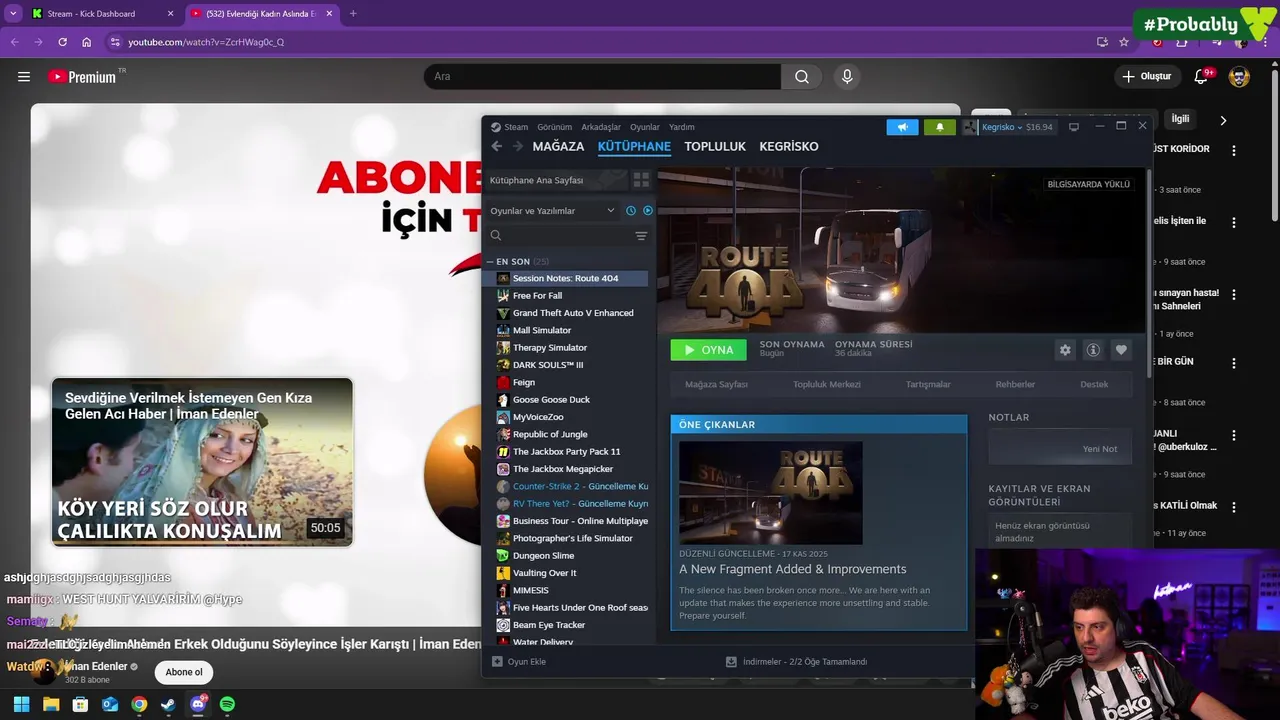Open YouTube account avatar menu
This screenshot has width=1280, height=720.
click(1239, 76)
